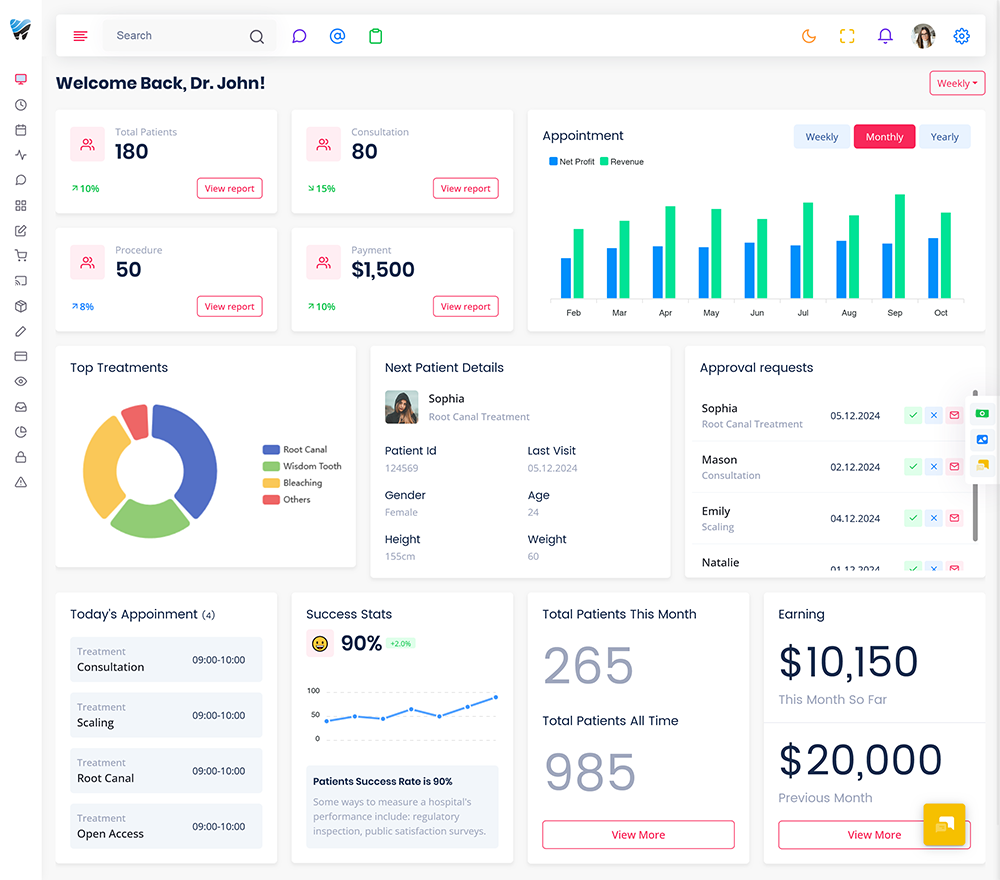Click blue image icon on side panel
Screen dimensions: 1000x880
pyautogui.click(x=982, y=439)
